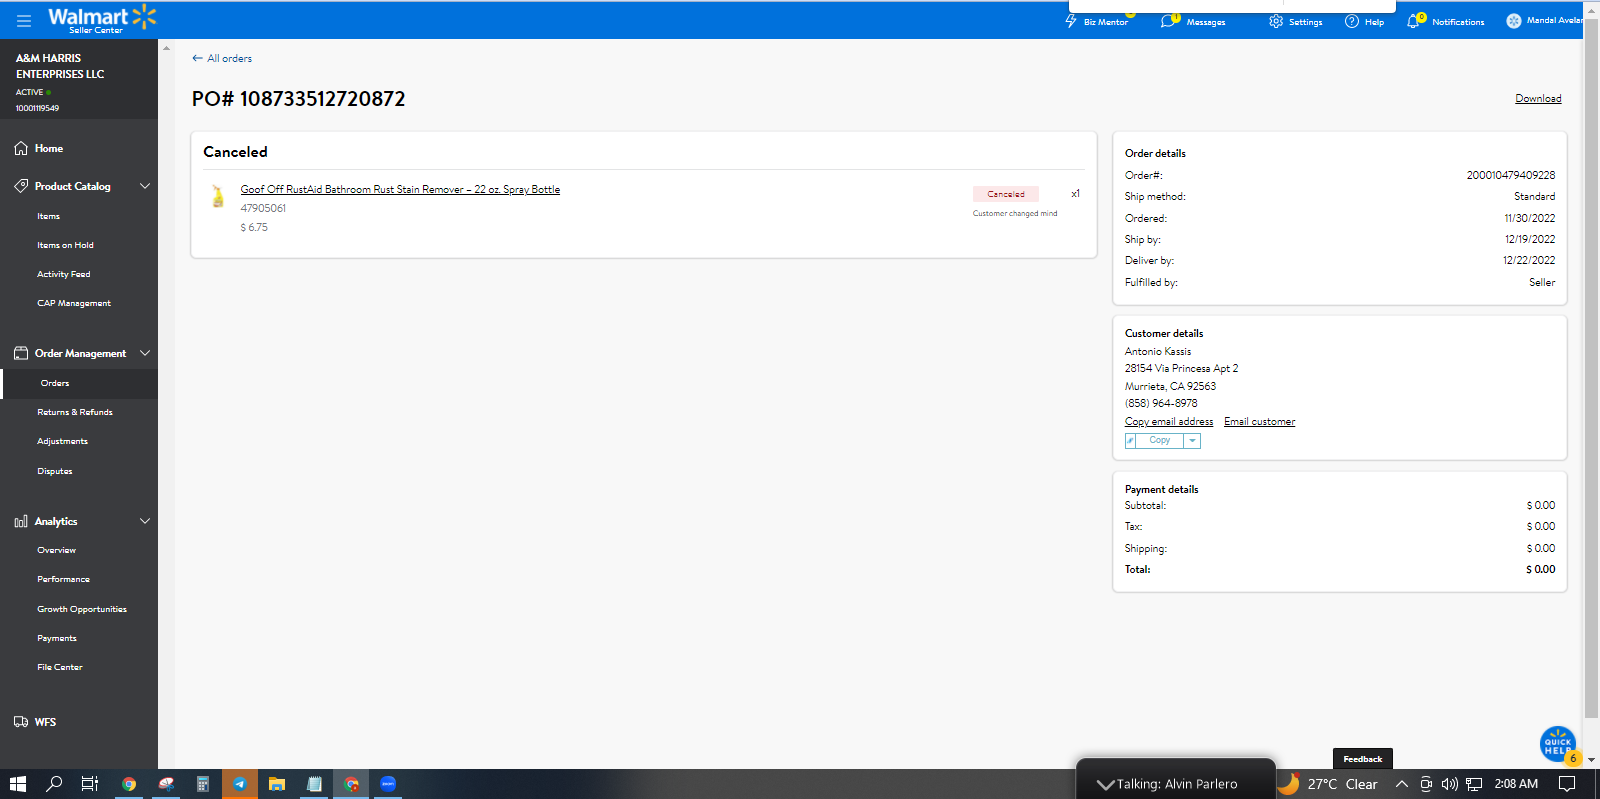Open Items on Hold
Image resolution: width=1600 pixels, height=799 pixels.
[65, 245]
